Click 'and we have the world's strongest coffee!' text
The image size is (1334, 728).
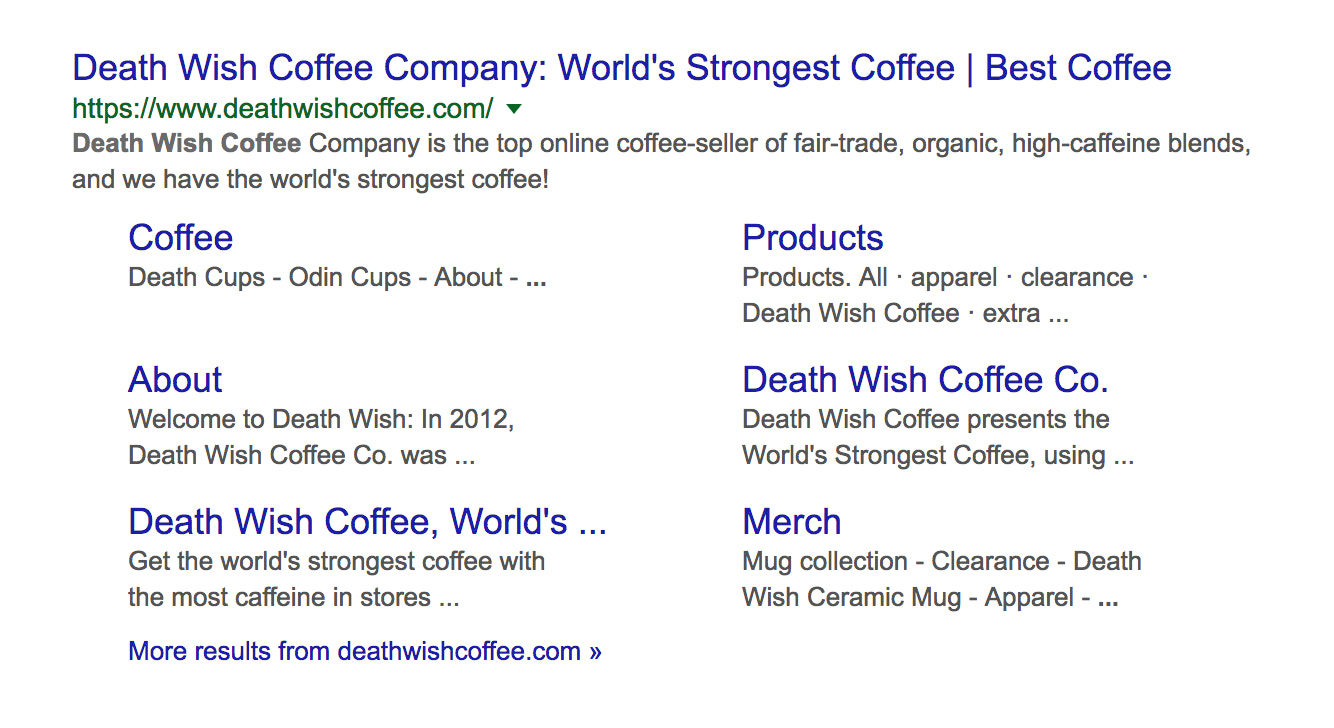(x=311, y=182)
